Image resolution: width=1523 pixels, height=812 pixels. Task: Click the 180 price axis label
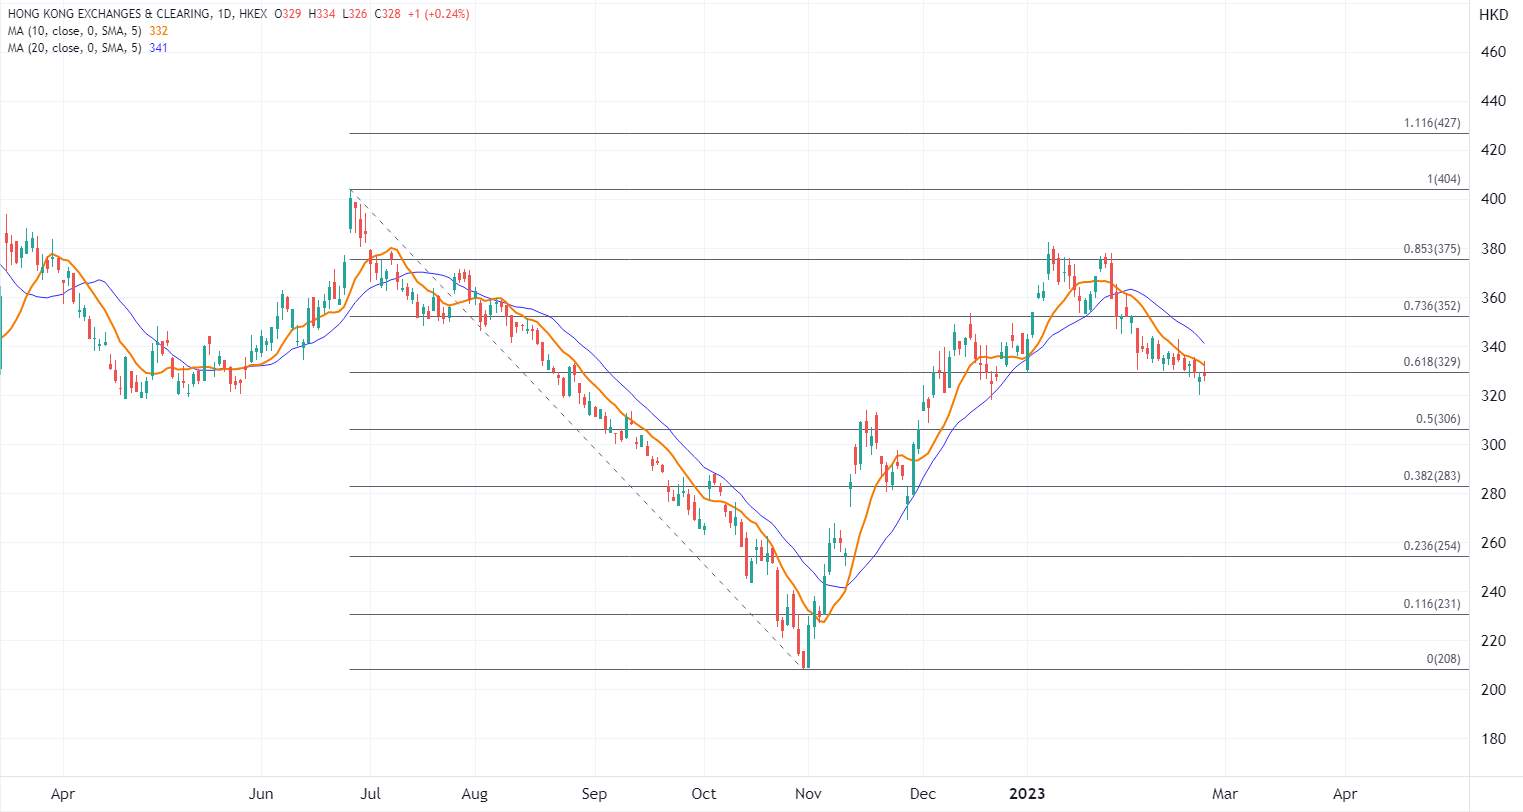(1493, 739)
